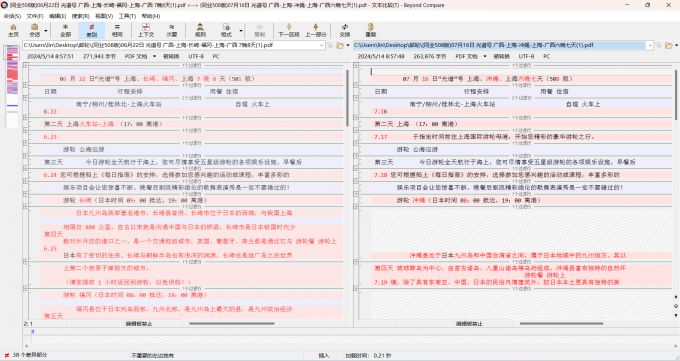The height and width of the screenshot is (361, 680).
Task: Expand left section above 第二天 上海火车站 row
Action: 26,117
